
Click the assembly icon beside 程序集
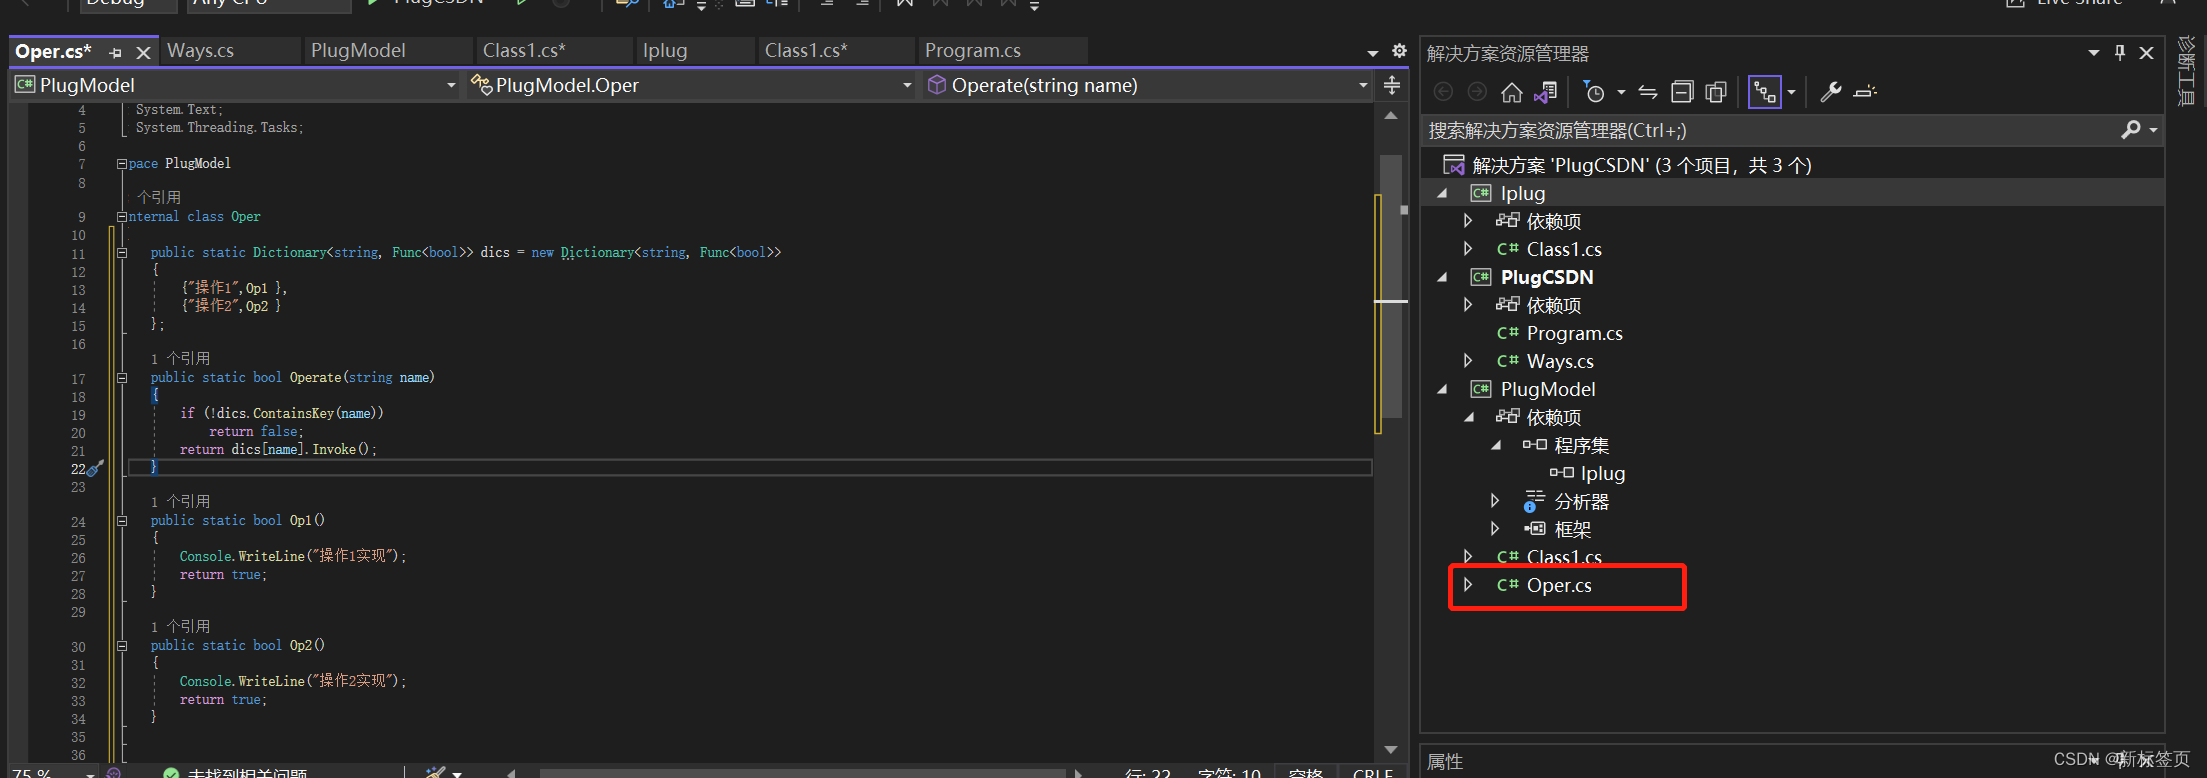[1534, 445]
